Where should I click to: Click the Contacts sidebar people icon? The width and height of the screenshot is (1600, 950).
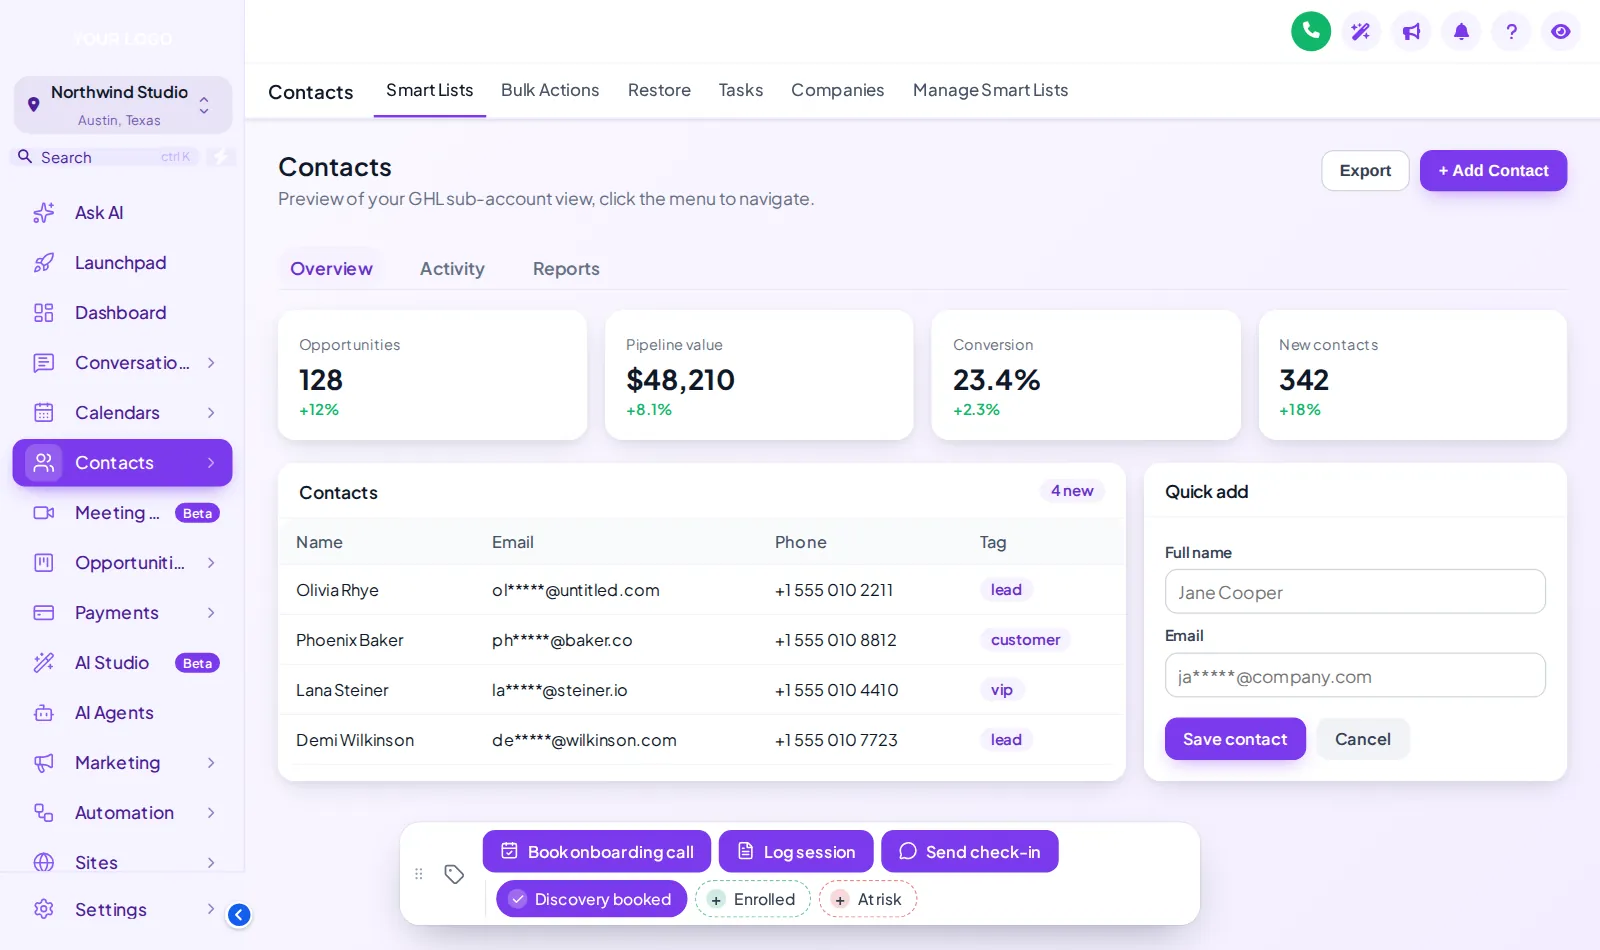coord(44,463)
